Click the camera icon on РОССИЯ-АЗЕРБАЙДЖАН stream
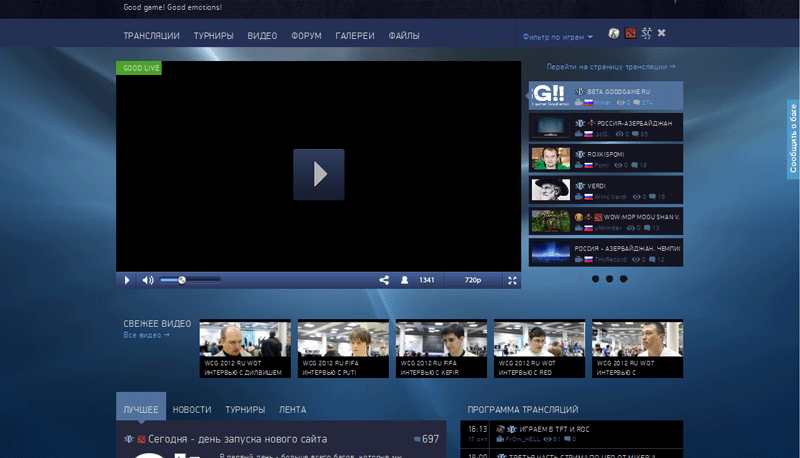This screenshot has width=800, height=458. tap(579, 134)
